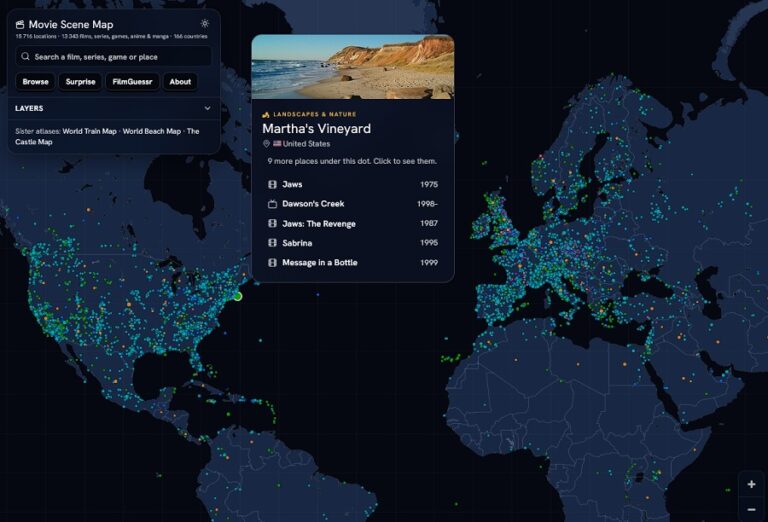Click the United States flag icon
The height and width of the screenshot is (522, 768).
(x=277, y=143)
